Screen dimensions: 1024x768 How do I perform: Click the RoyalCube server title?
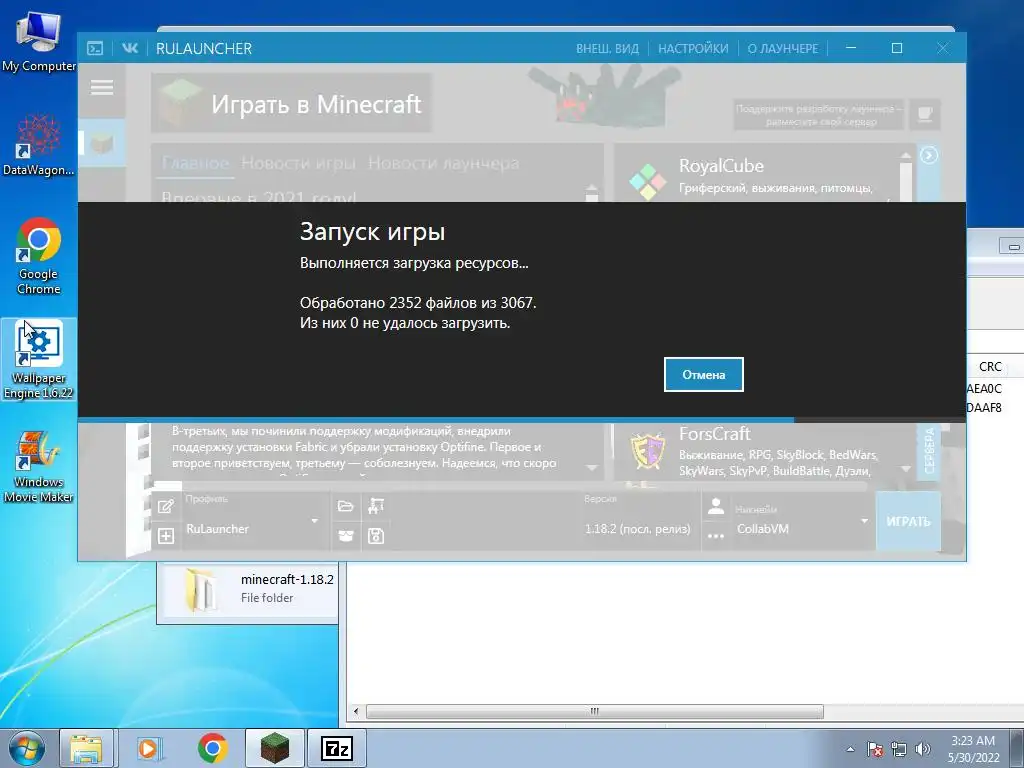click(x=721, y=166)
